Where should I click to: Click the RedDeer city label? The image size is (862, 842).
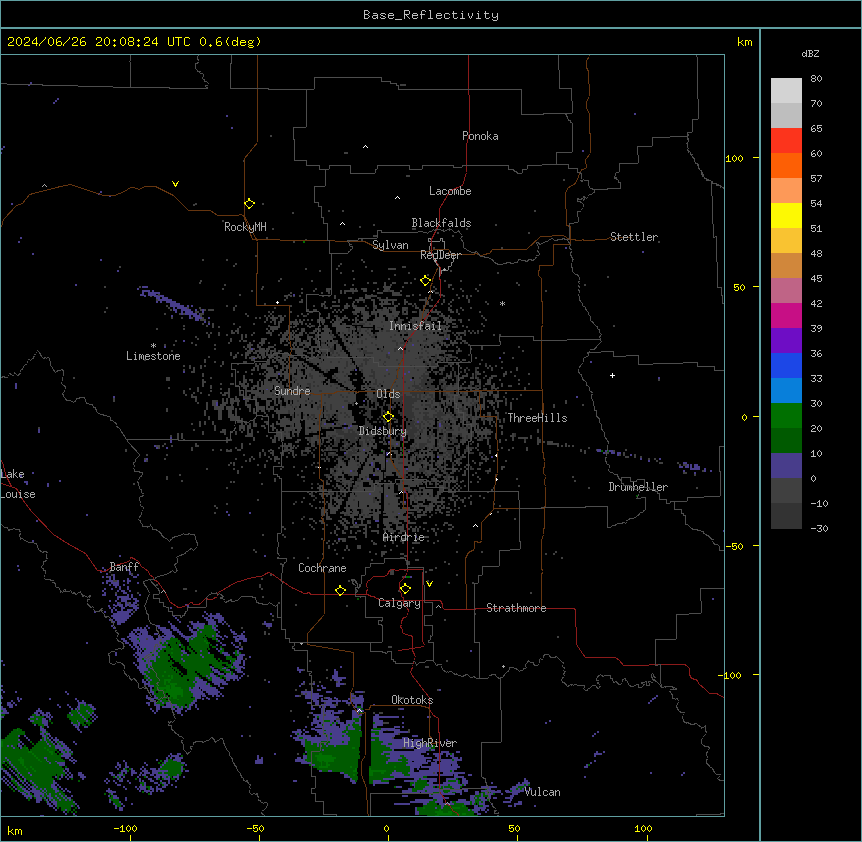440,255
